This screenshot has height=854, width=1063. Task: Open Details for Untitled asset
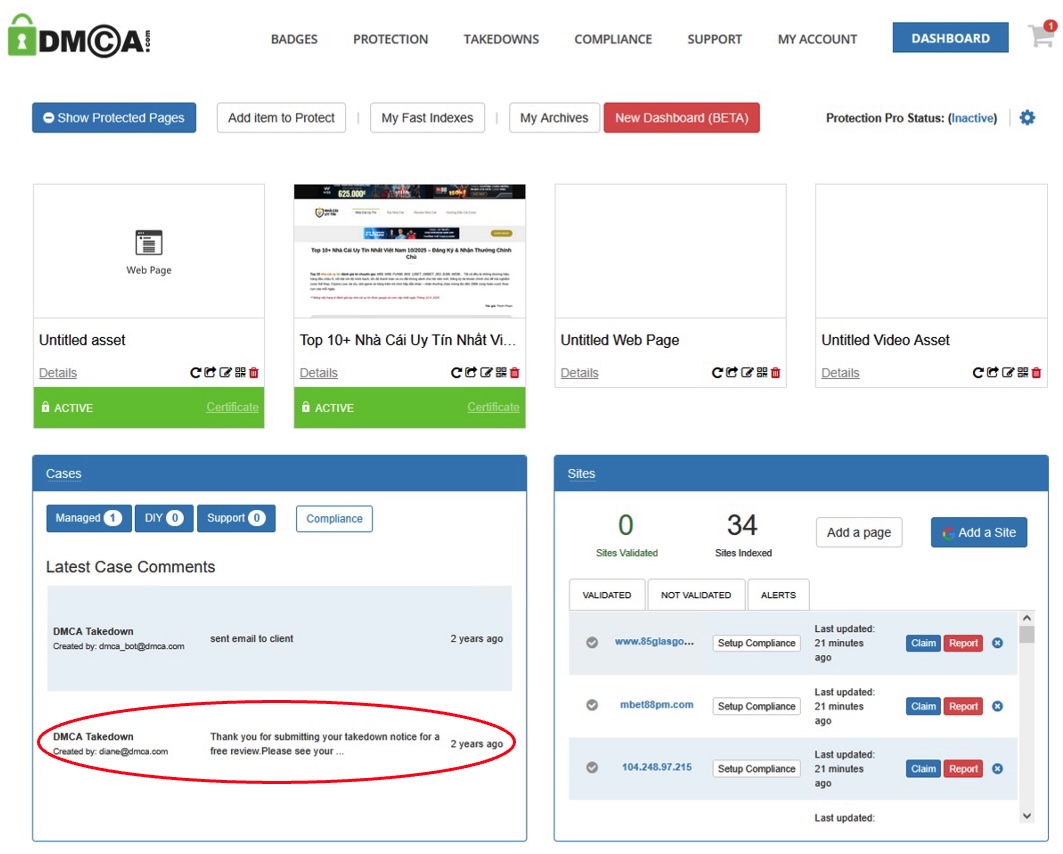tap(58, 373)
